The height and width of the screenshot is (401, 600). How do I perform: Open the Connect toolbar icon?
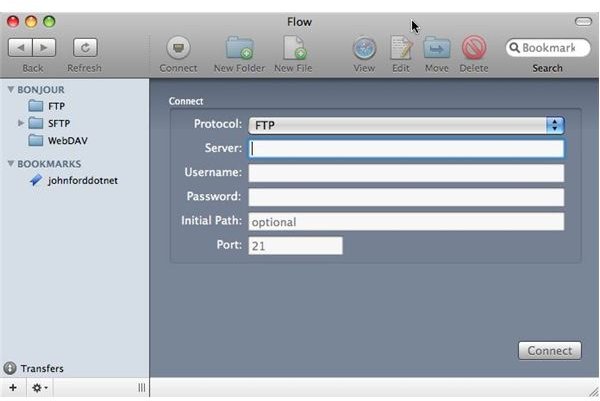178,48
